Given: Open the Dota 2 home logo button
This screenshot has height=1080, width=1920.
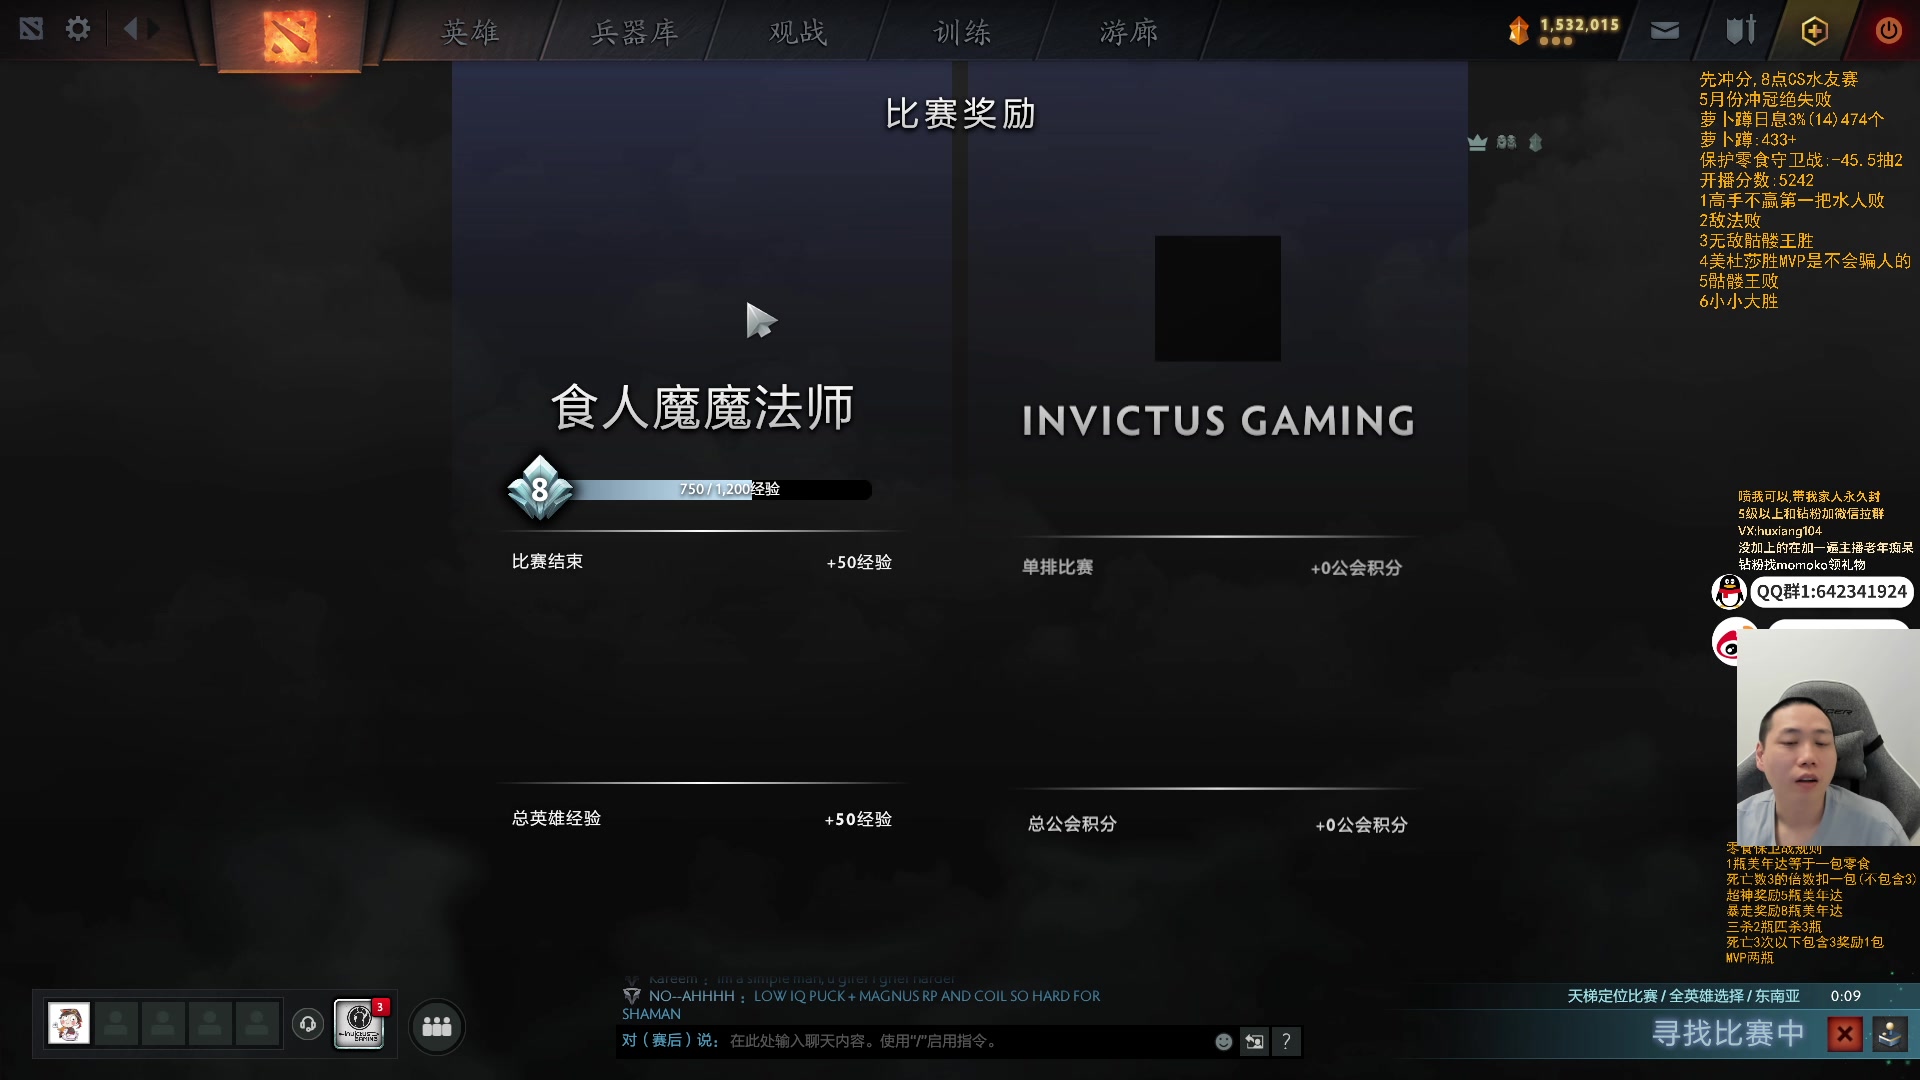Looking at the screenshot, I should pos(289,35).
